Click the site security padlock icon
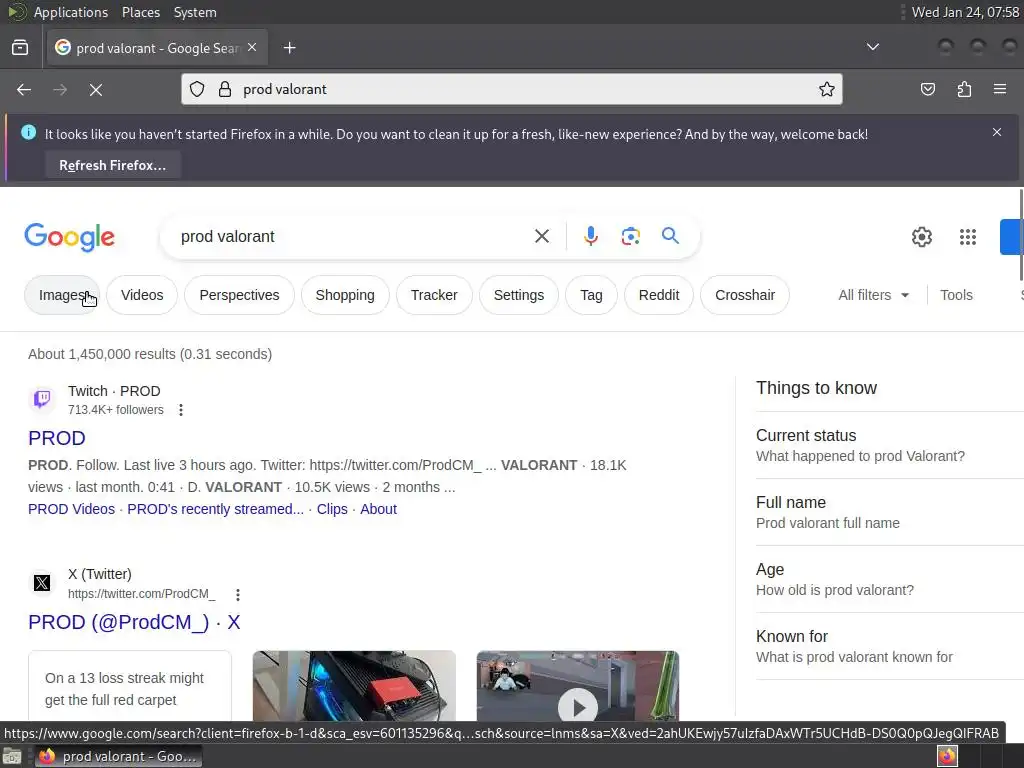The height and width of the screenshot is (768, 1024). click(x=225, y=89)
